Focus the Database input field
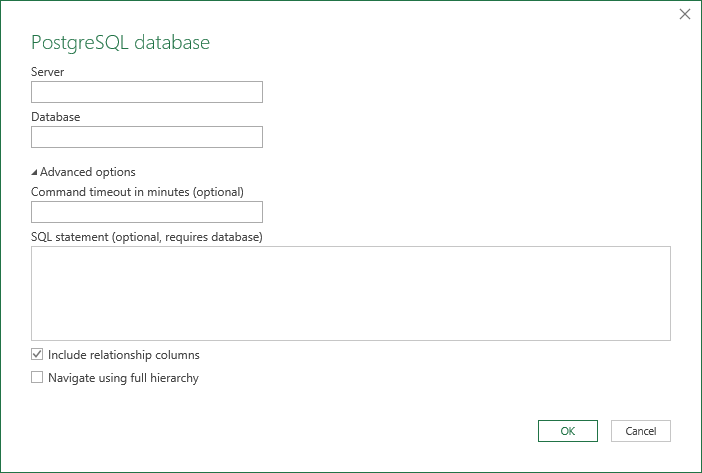Viewport: 702px width, 473px height. point(147,137)
